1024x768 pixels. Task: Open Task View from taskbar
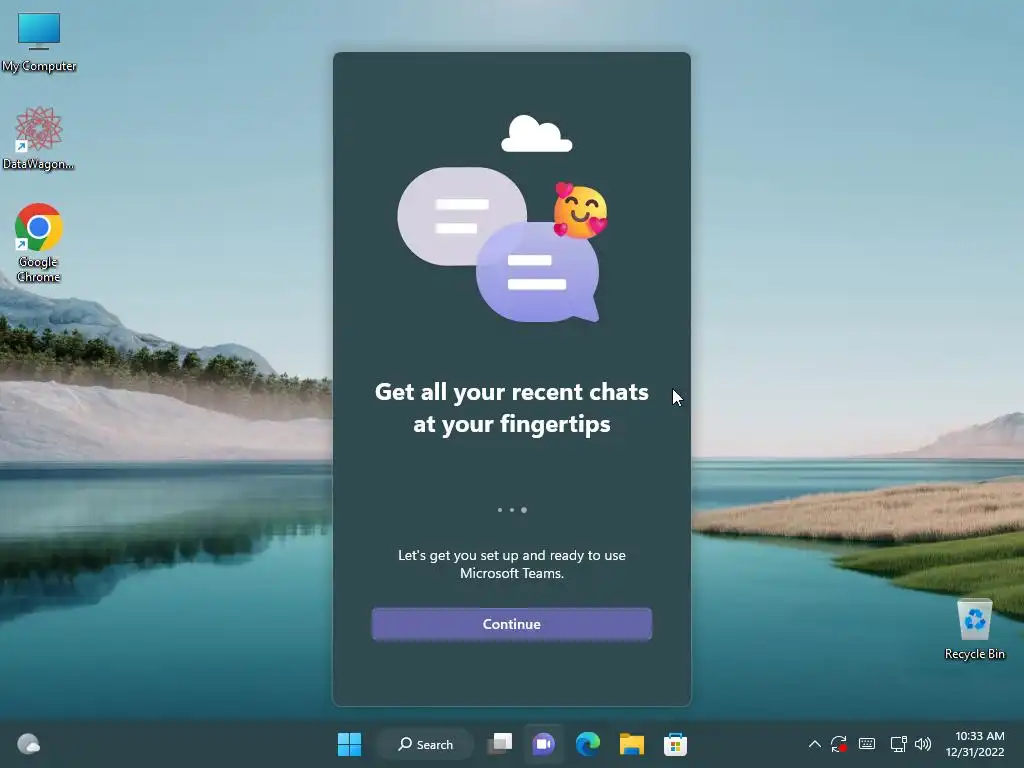tap(501, 744)
